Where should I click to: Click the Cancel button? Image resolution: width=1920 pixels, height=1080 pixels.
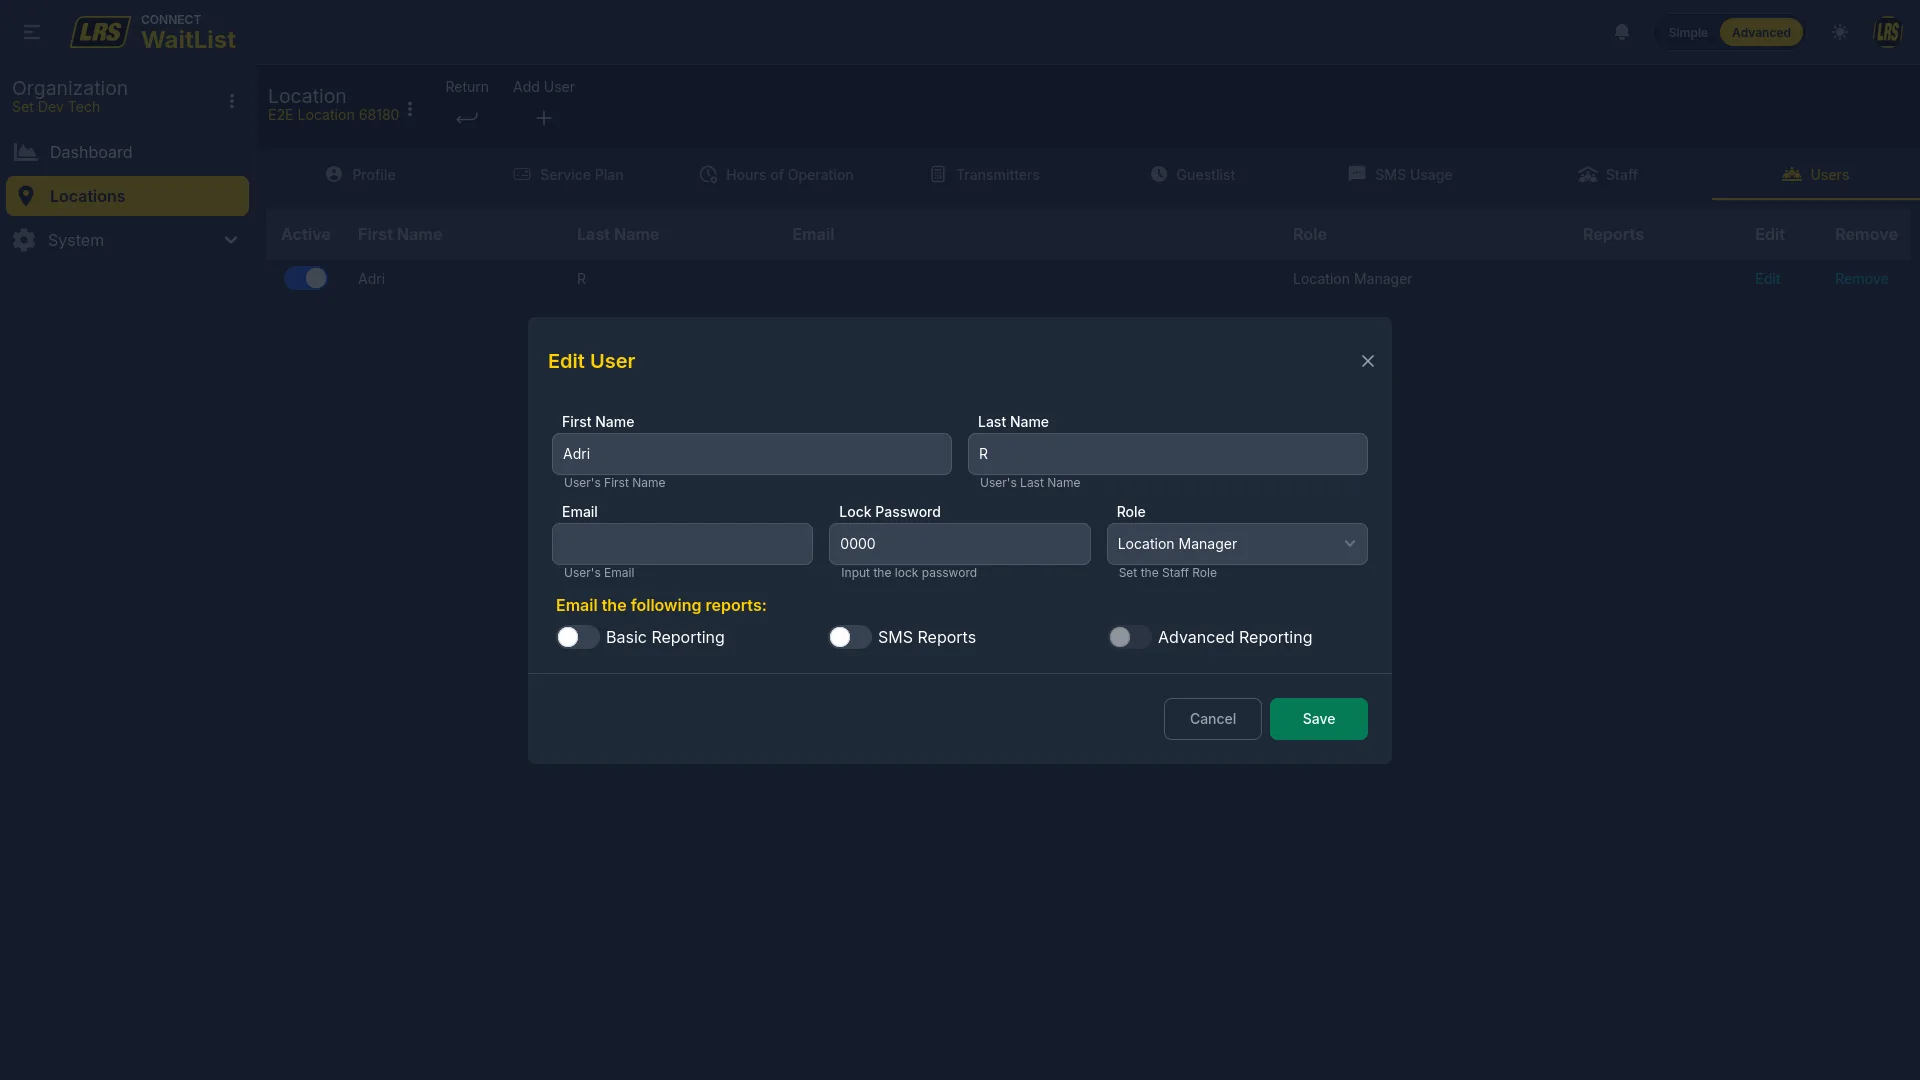1212,719
